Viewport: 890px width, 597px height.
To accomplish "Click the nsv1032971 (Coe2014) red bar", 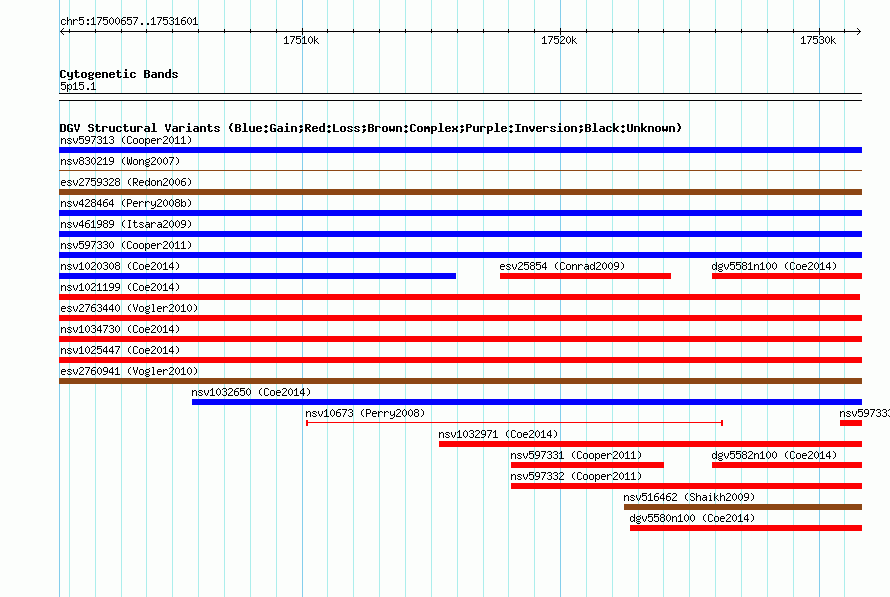I will (x=650, y=444).
